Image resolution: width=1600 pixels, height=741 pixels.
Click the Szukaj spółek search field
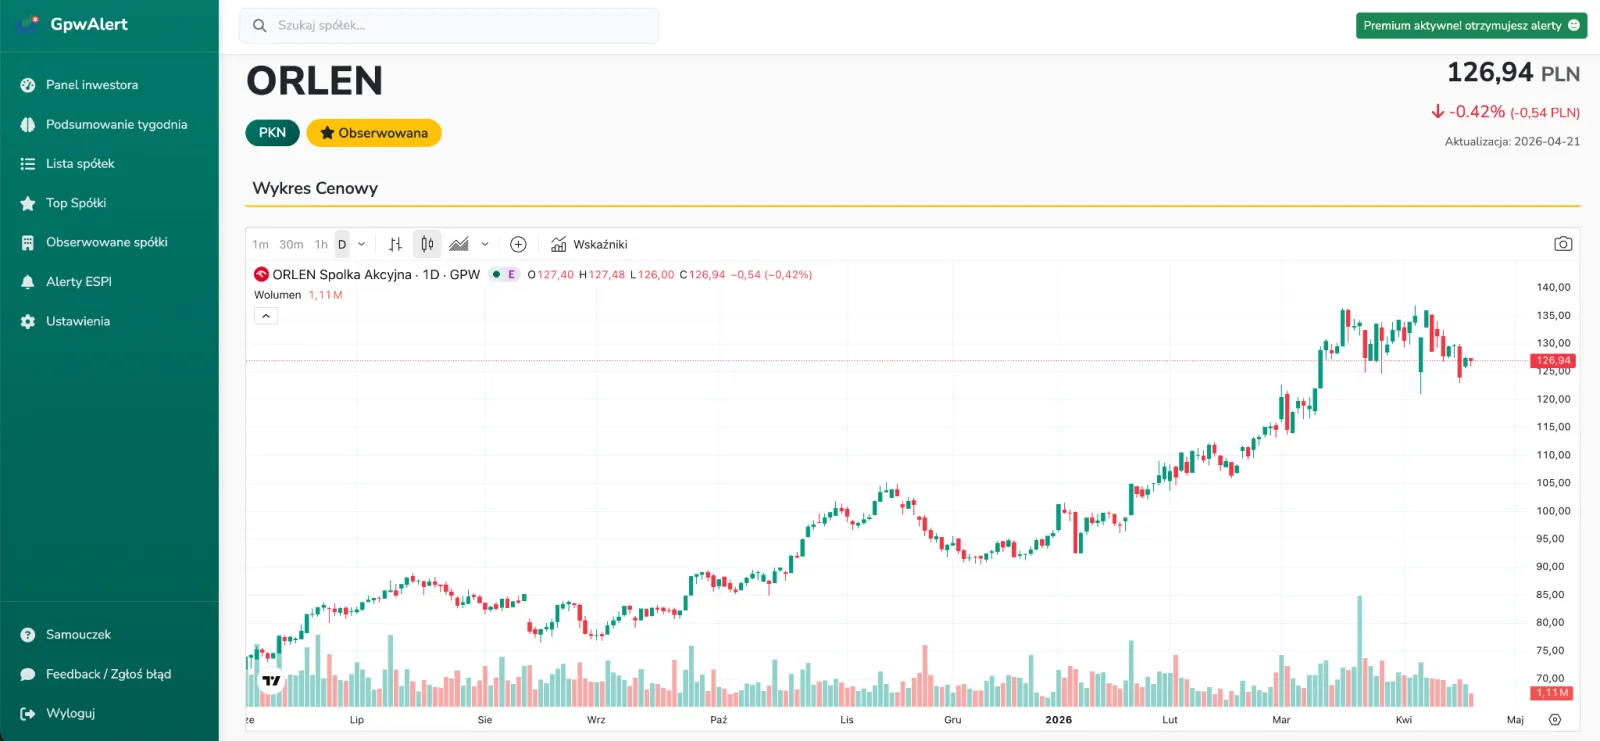click(449, 26)
